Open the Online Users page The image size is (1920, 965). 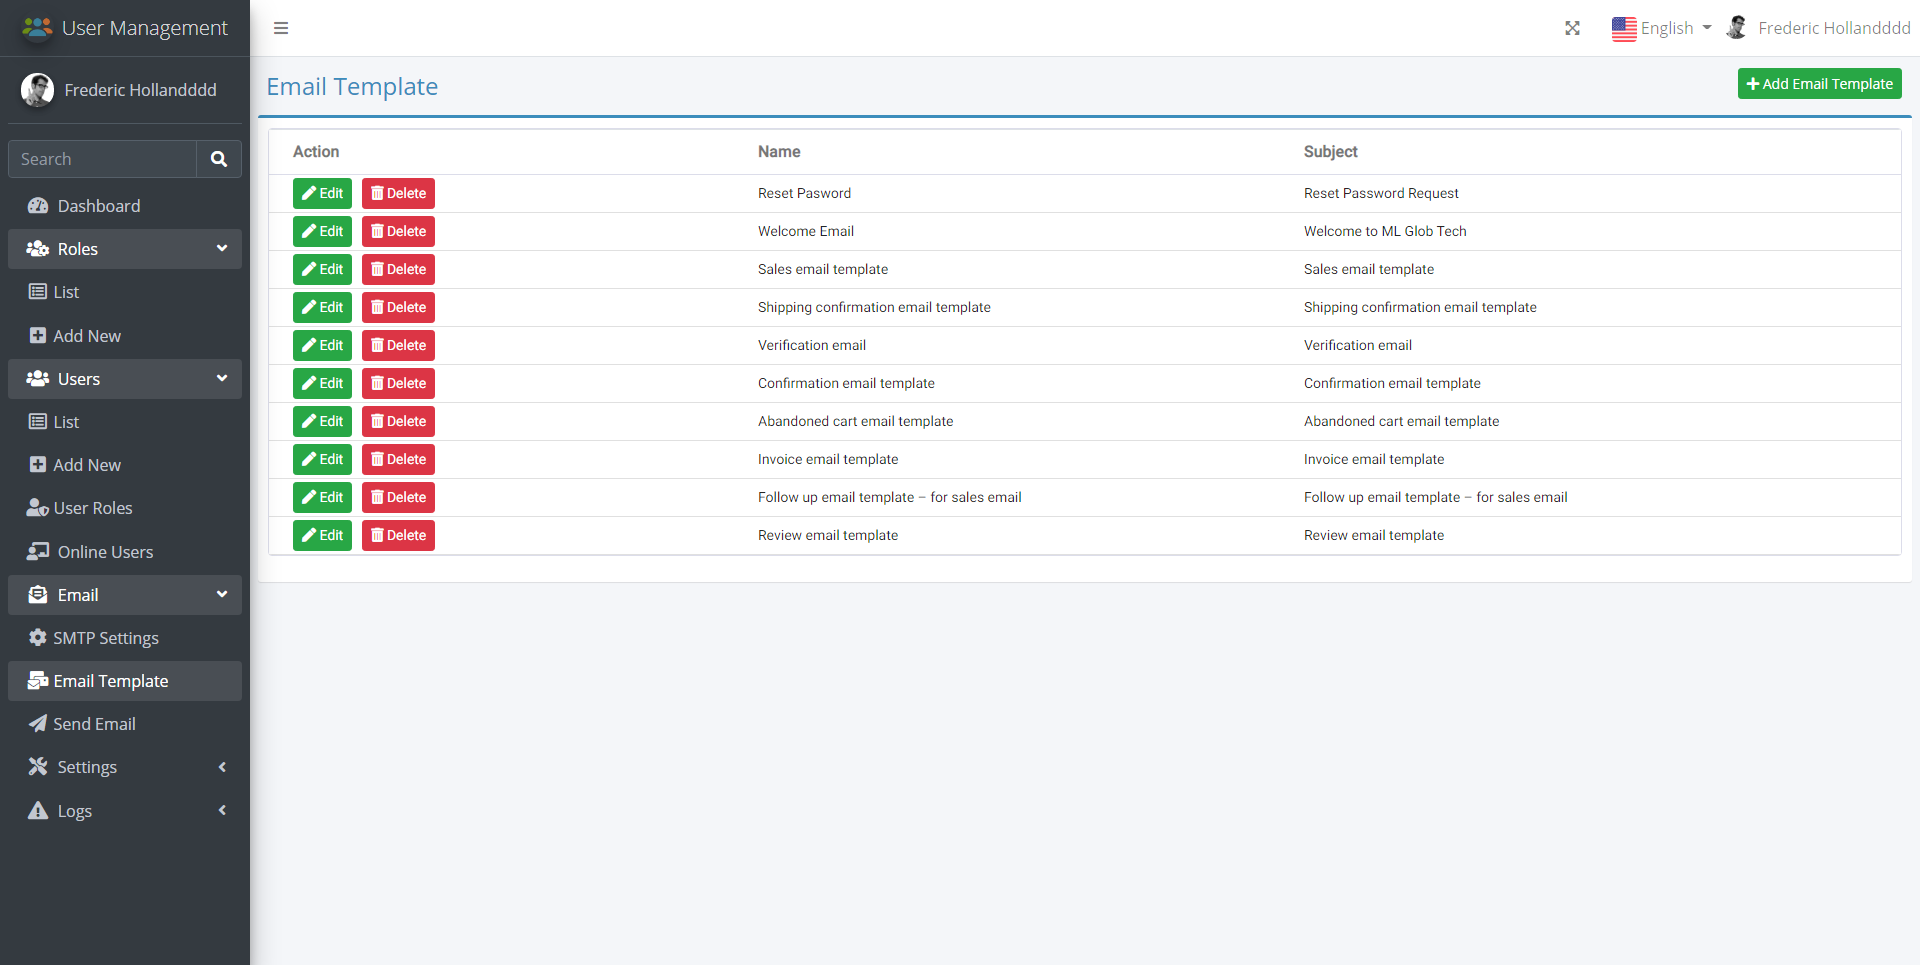(125, 552)
